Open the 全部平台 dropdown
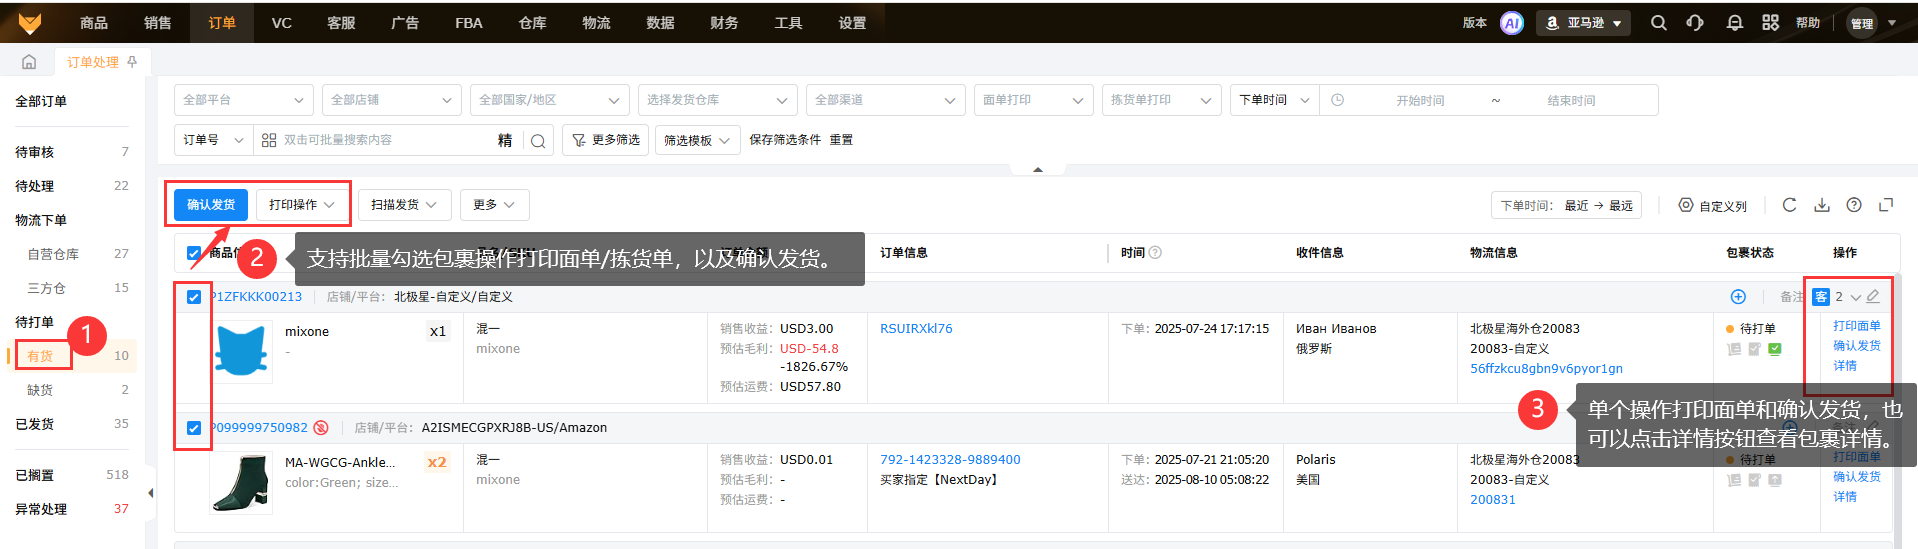This screenshot has height=549, width=1918. pyautogui.click(x=244, y=100)
